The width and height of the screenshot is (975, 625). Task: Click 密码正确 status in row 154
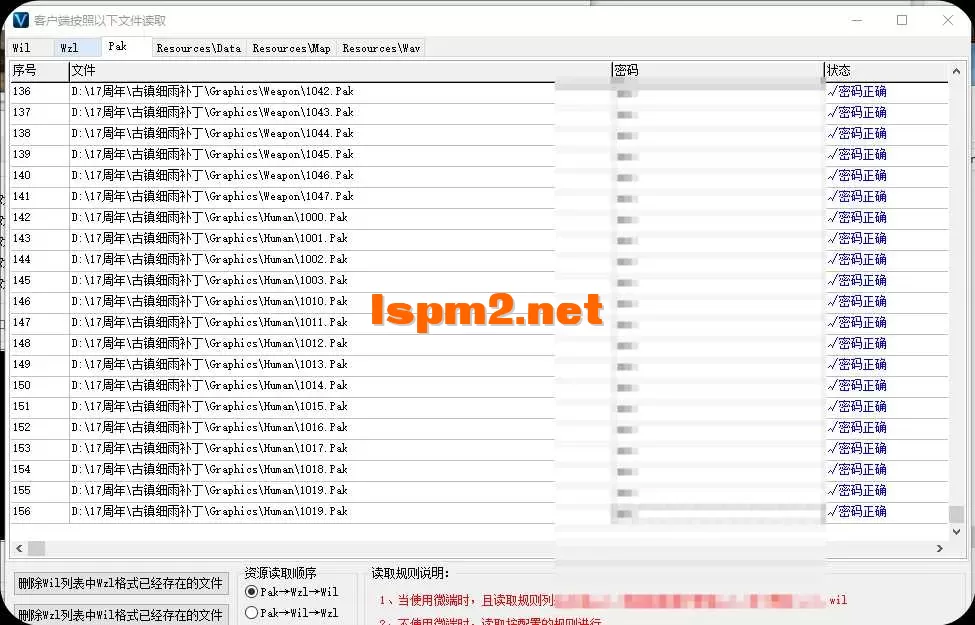tap(857, 470)
